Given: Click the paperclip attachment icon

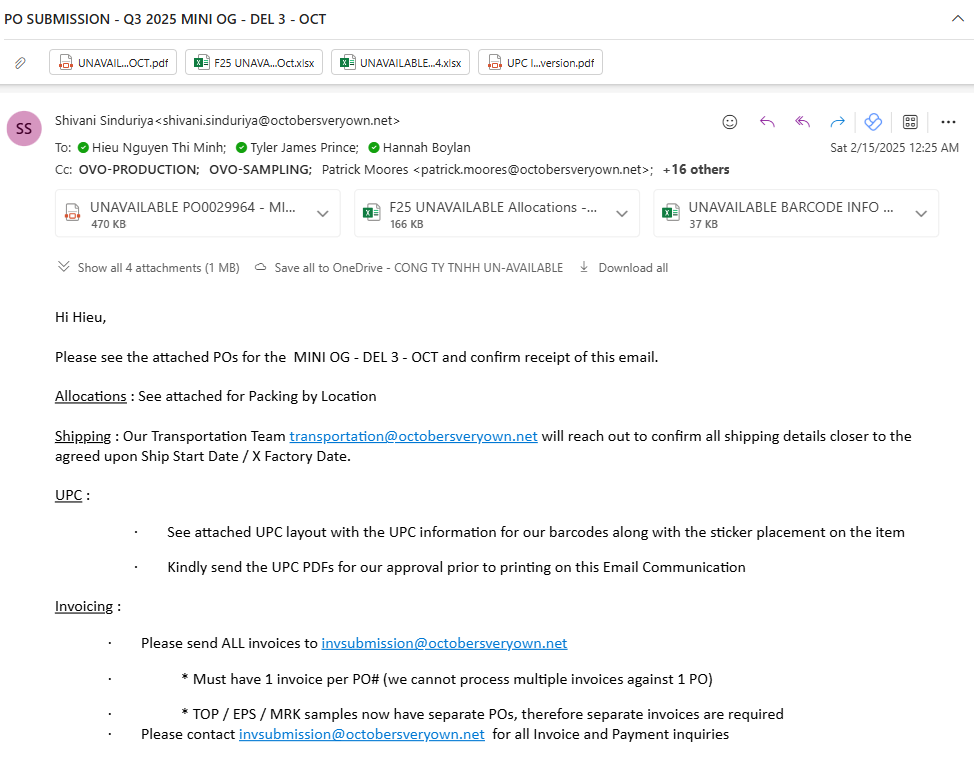Looking at the screenshot, I should (x=20, y=63).
